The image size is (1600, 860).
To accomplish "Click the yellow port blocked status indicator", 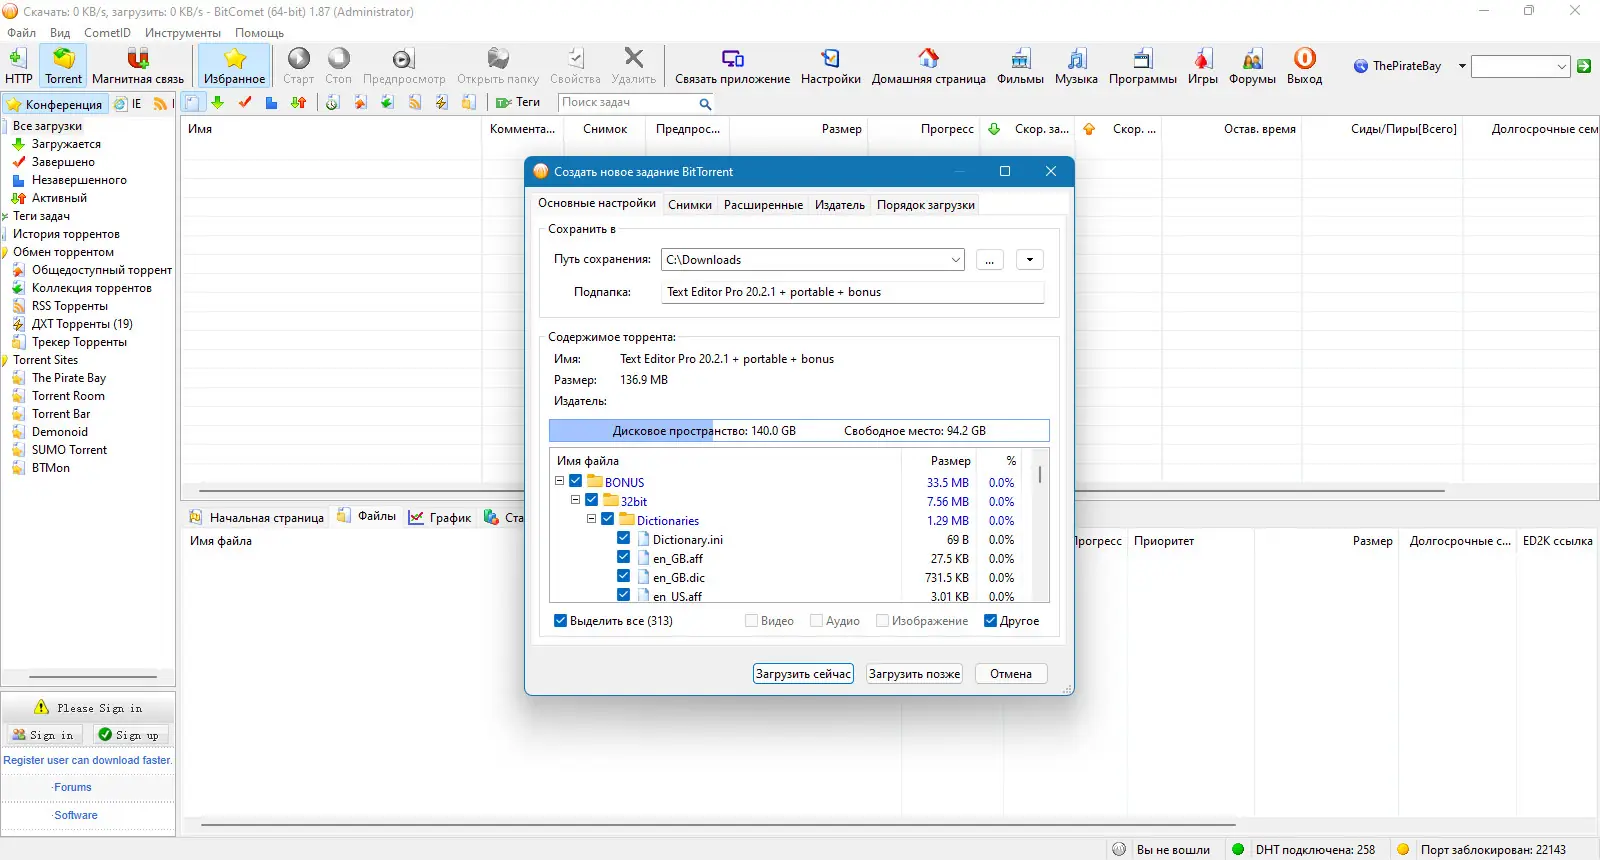I will pyautogui.click(x=1403, y=849).
